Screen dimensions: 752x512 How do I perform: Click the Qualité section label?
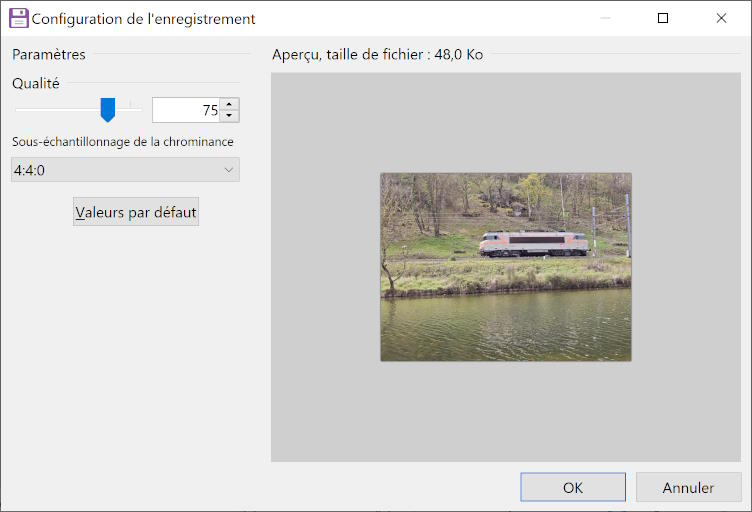36,83
